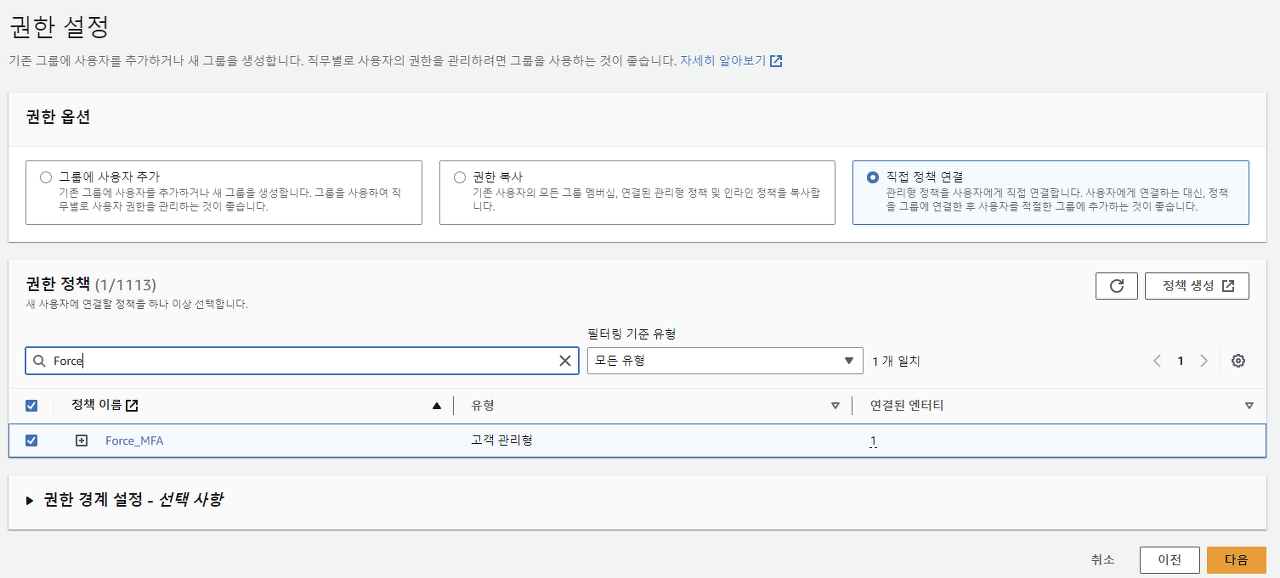1280x578 pixels.
Task: Click the 정책 생성 button
Action: [x=1197, y=286]
